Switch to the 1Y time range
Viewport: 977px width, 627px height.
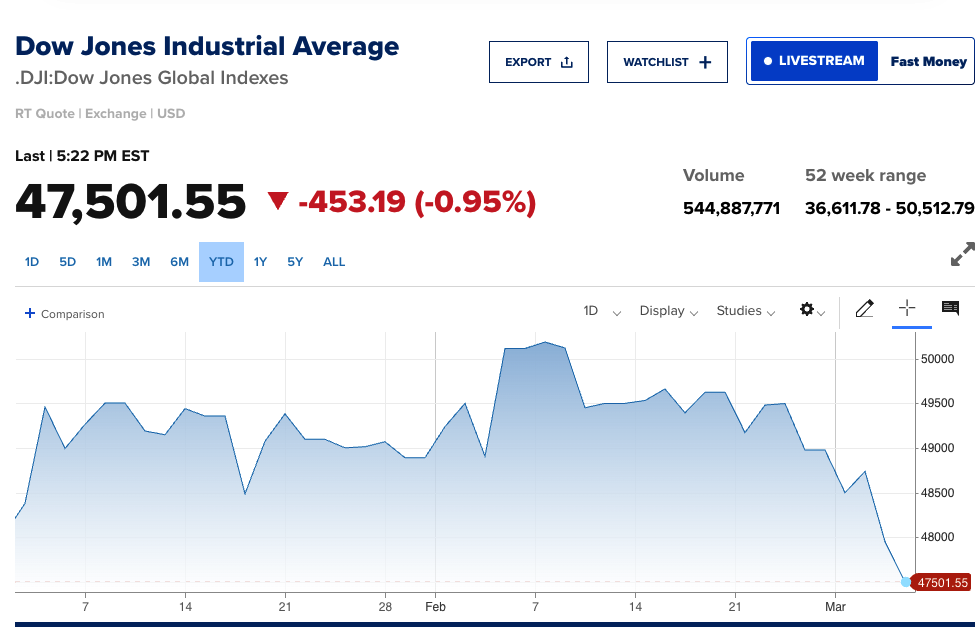point(260,262)
